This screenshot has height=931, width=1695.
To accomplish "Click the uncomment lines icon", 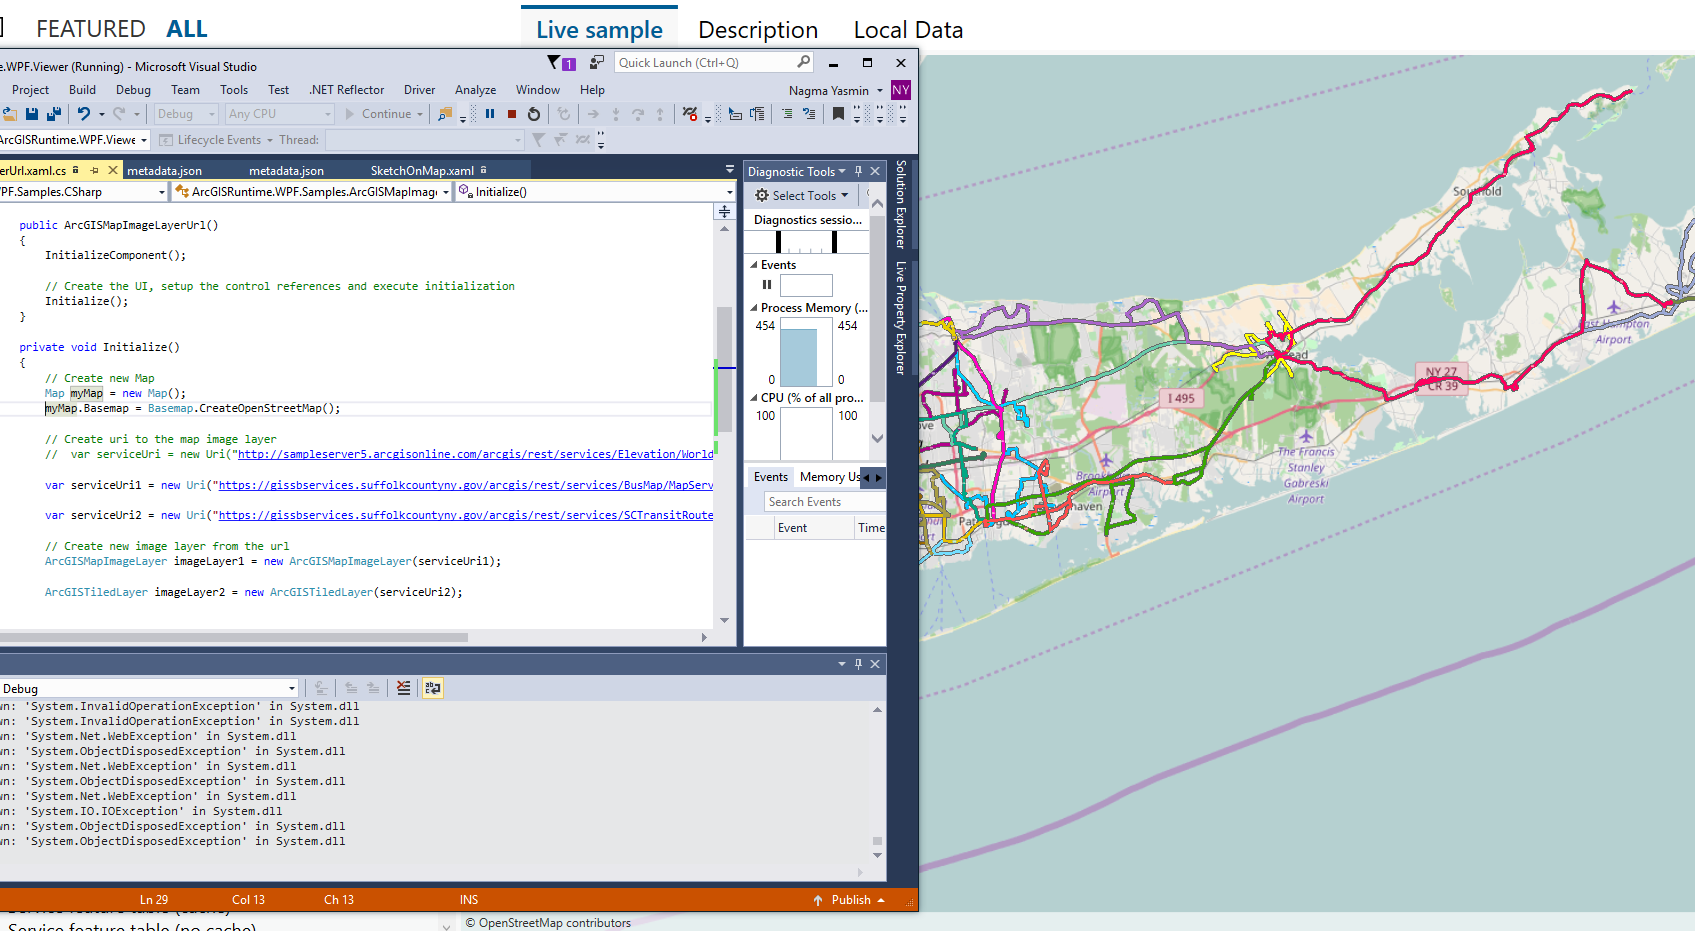I will pos(809,114).
